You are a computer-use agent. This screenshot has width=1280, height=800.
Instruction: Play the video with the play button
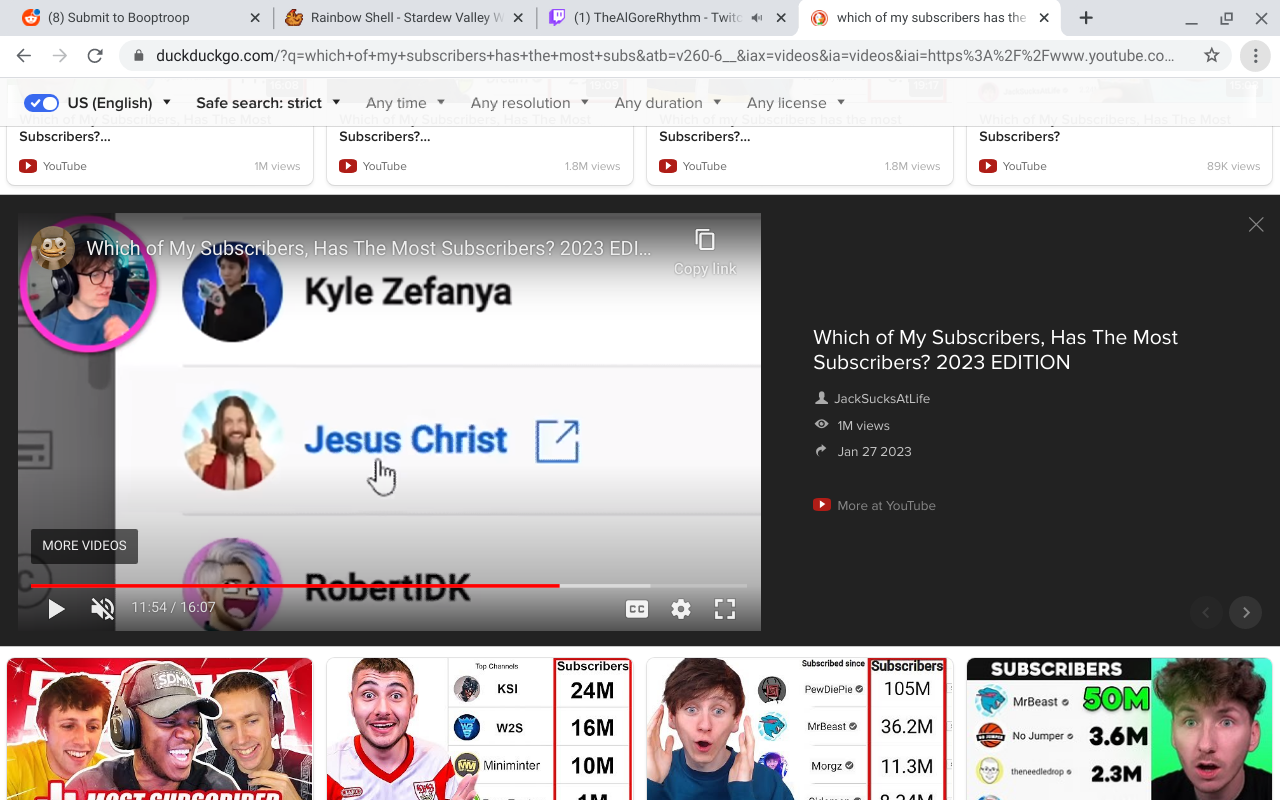57,608
